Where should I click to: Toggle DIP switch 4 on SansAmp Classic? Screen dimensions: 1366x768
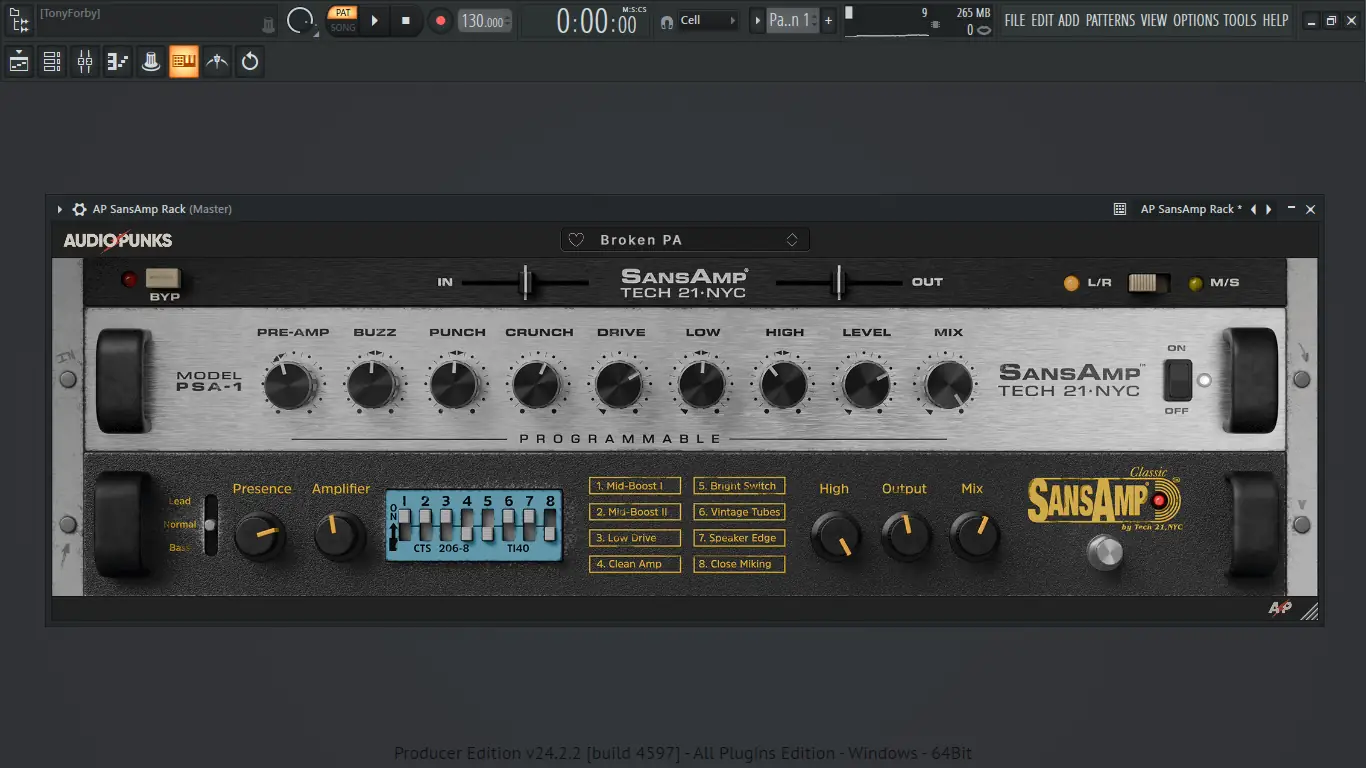tap(467, 523)
